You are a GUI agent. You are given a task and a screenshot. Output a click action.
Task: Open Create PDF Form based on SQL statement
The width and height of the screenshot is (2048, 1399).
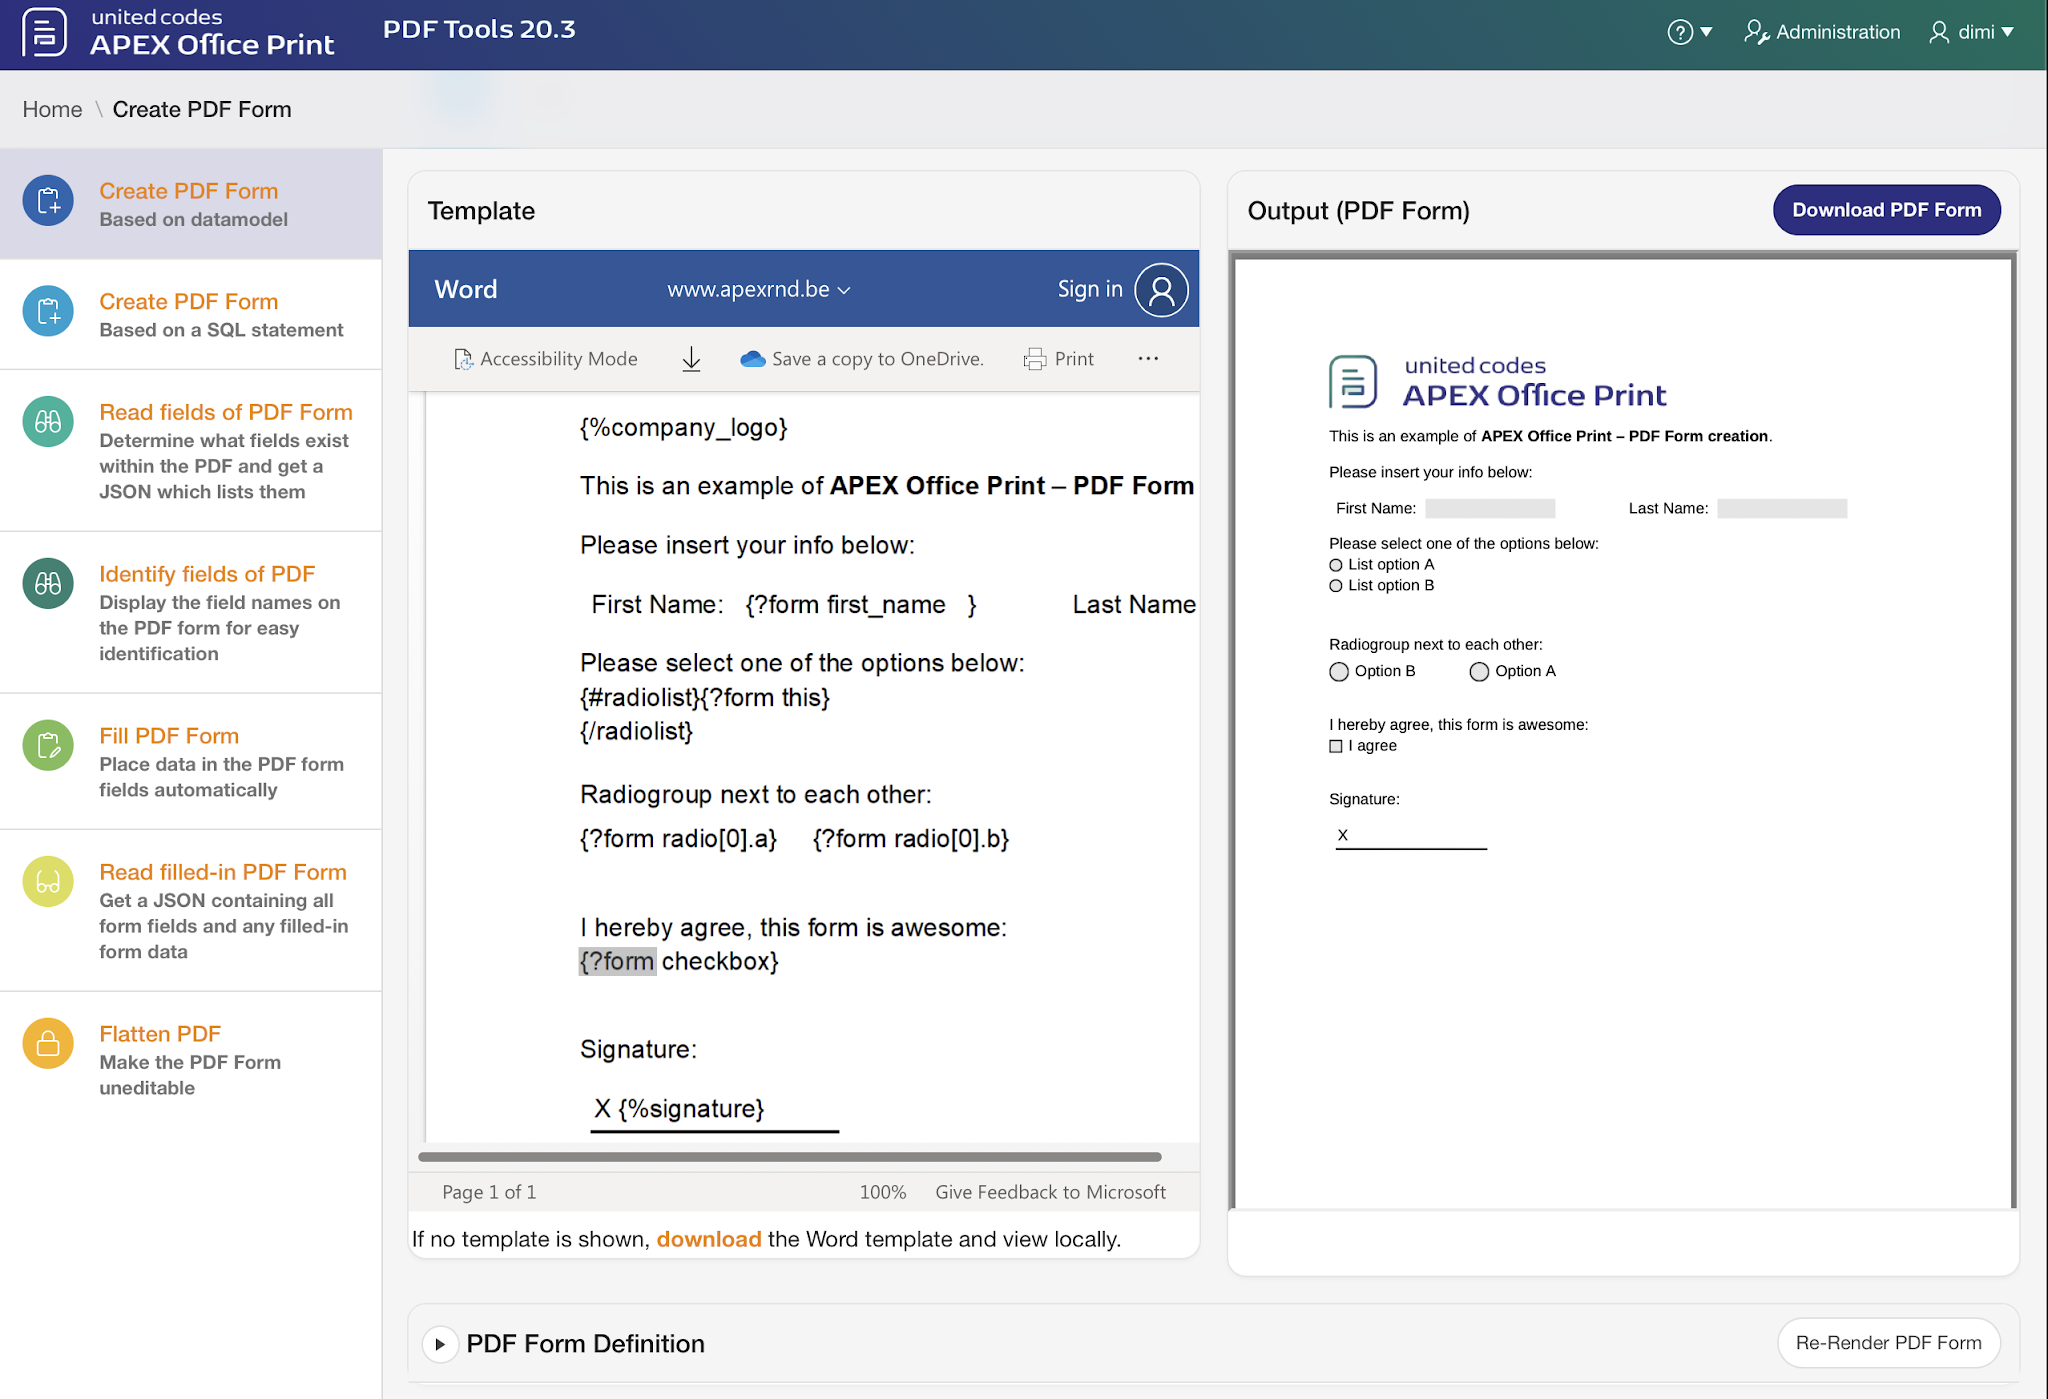point(188,302)
